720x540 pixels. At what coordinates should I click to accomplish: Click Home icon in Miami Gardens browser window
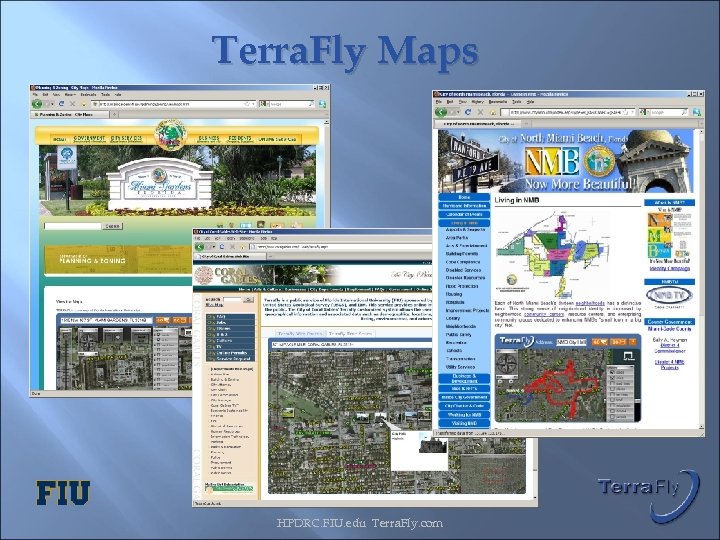[x=83, y=104]
